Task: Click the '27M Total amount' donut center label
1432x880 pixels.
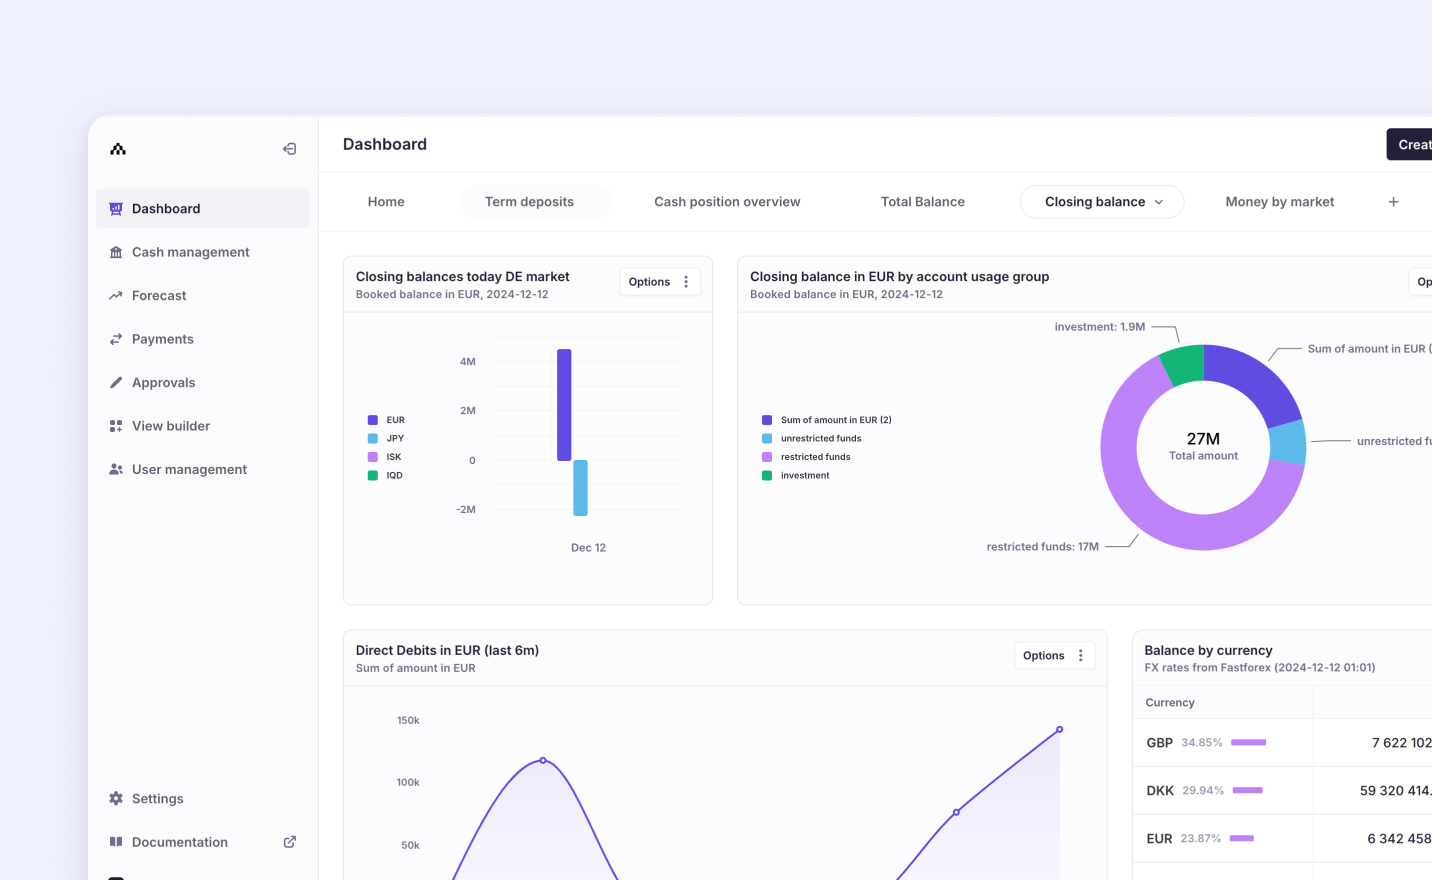Action: pos(1203,446)
